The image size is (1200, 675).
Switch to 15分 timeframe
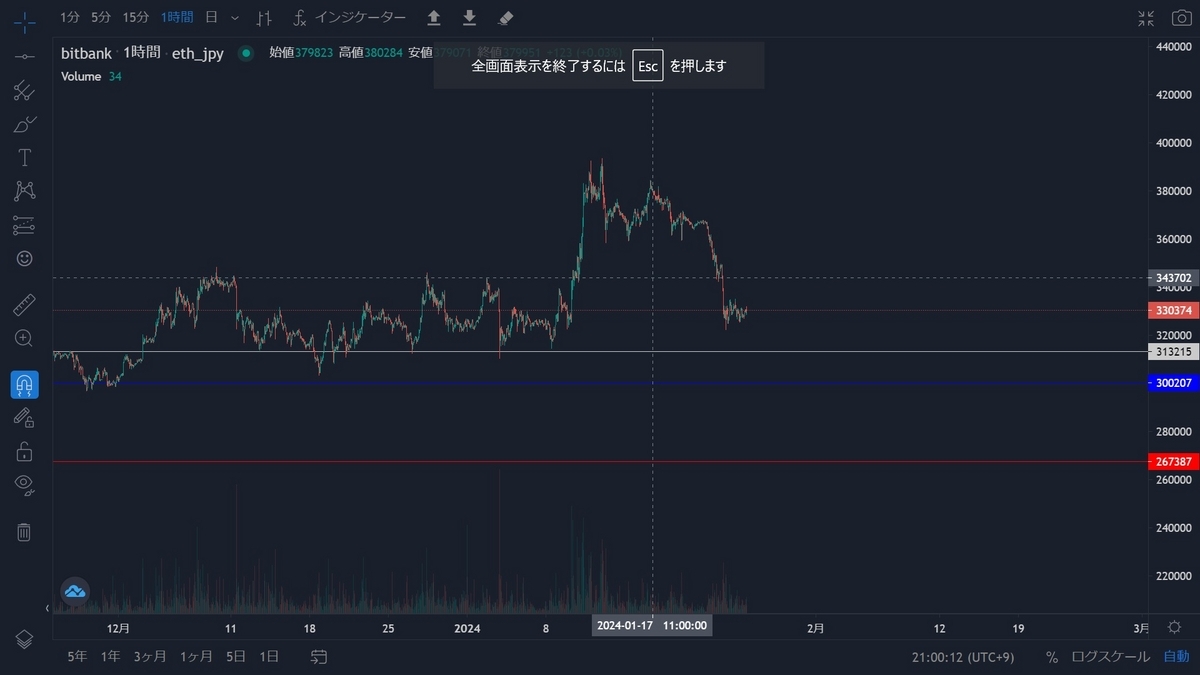coord(136,17)
